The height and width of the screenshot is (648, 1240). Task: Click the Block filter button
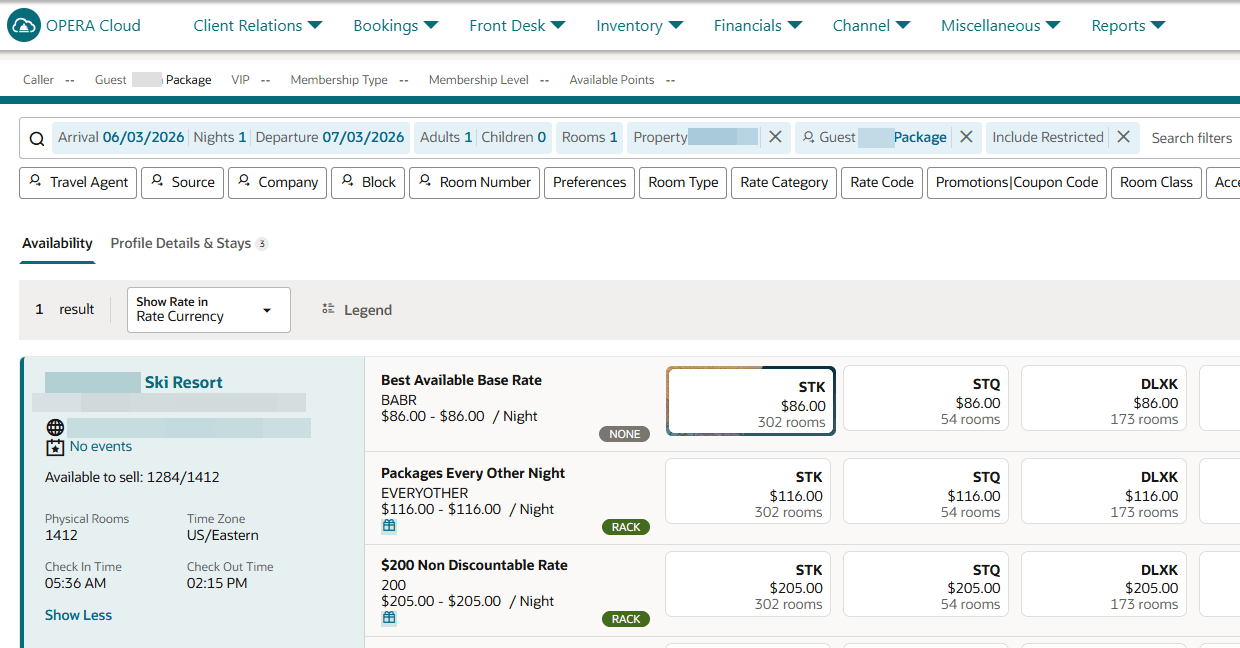(x=368, y=182)
